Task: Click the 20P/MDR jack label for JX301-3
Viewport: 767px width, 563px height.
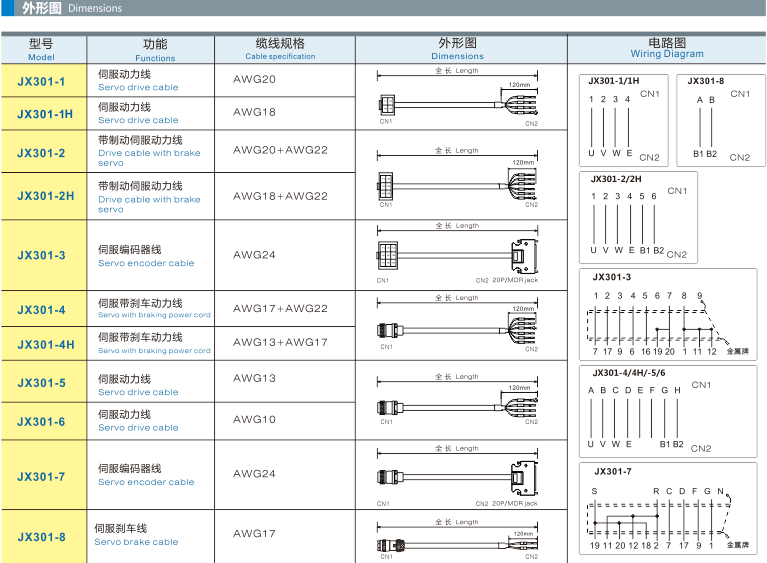Action: click(515, 280)
